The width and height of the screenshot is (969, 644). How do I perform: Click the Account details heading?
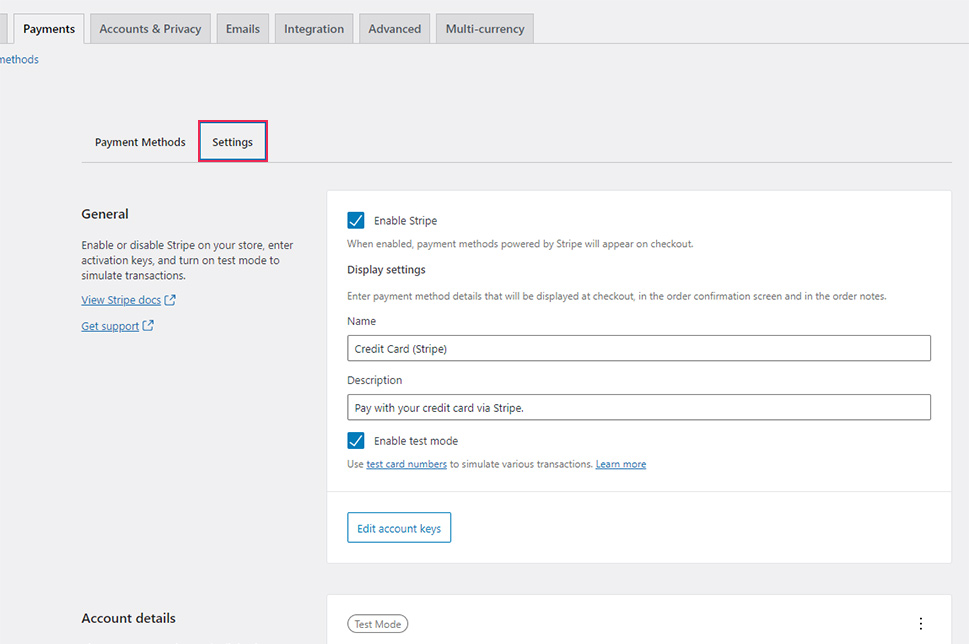(129, 618)
